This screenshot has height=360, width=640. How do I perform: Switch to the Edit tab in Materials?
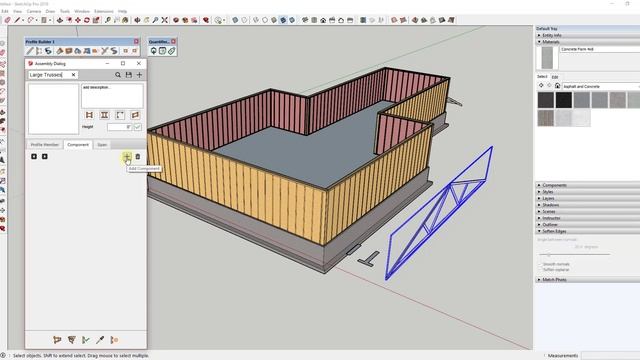(x=555, y=77)
